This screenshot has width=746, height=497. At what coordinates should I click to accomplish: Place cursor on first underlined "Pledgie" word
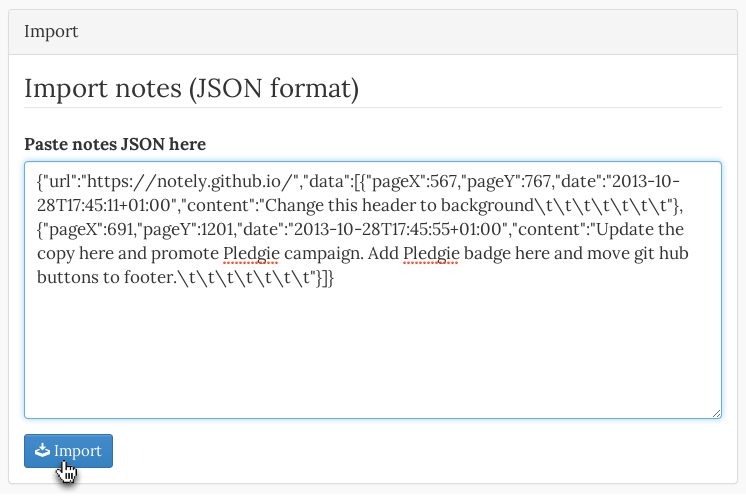pos(251,253)
